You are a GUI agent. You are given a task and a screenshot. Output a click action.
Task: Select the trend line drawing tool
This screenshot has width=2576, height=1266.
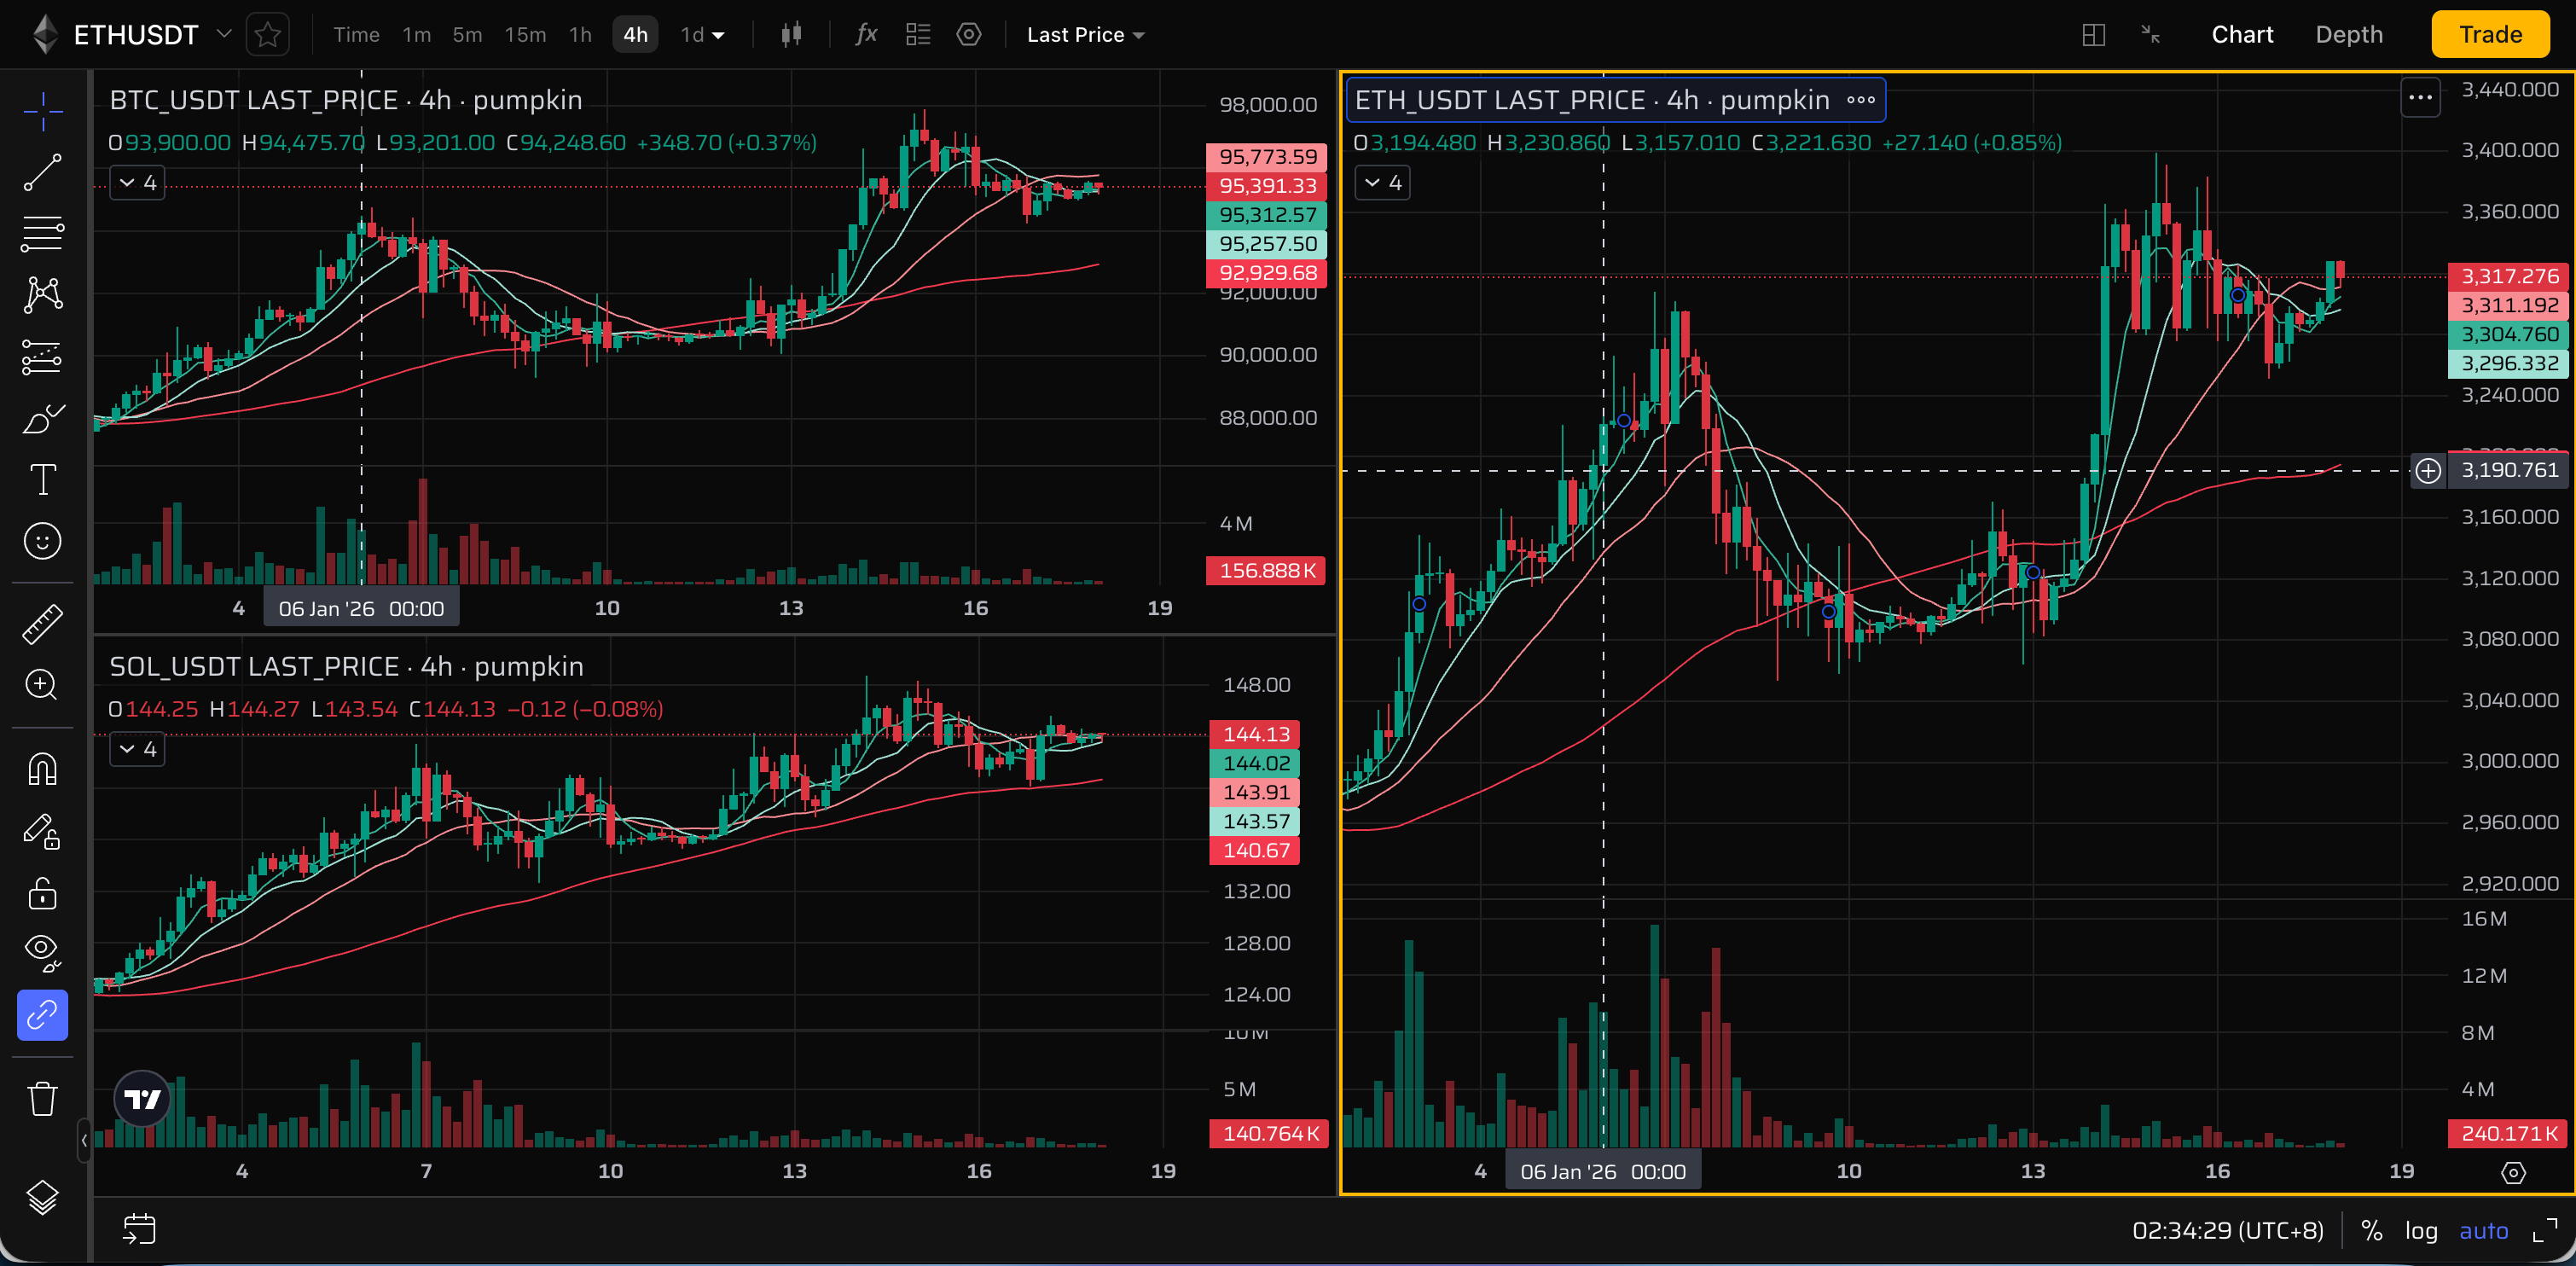[x=42, y=172]
